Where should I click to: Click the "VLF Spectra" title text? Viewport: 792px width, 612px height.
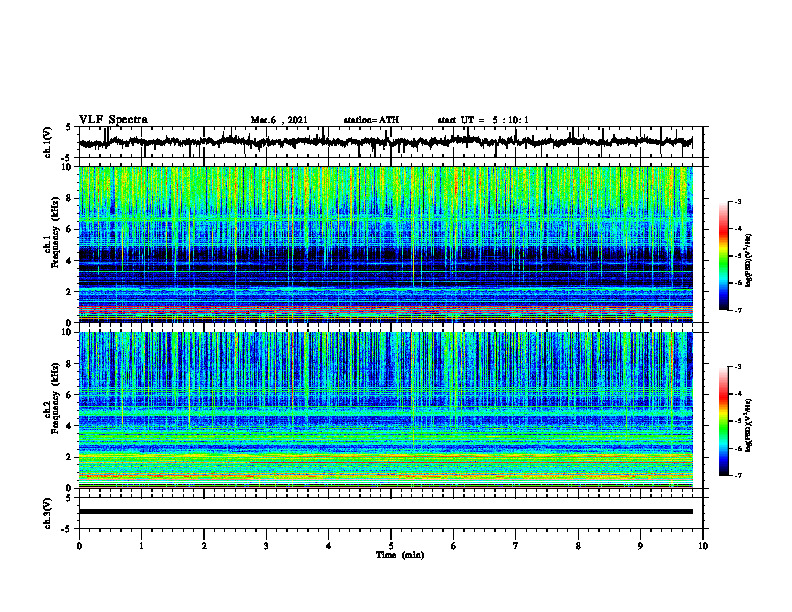coord(113,120)
